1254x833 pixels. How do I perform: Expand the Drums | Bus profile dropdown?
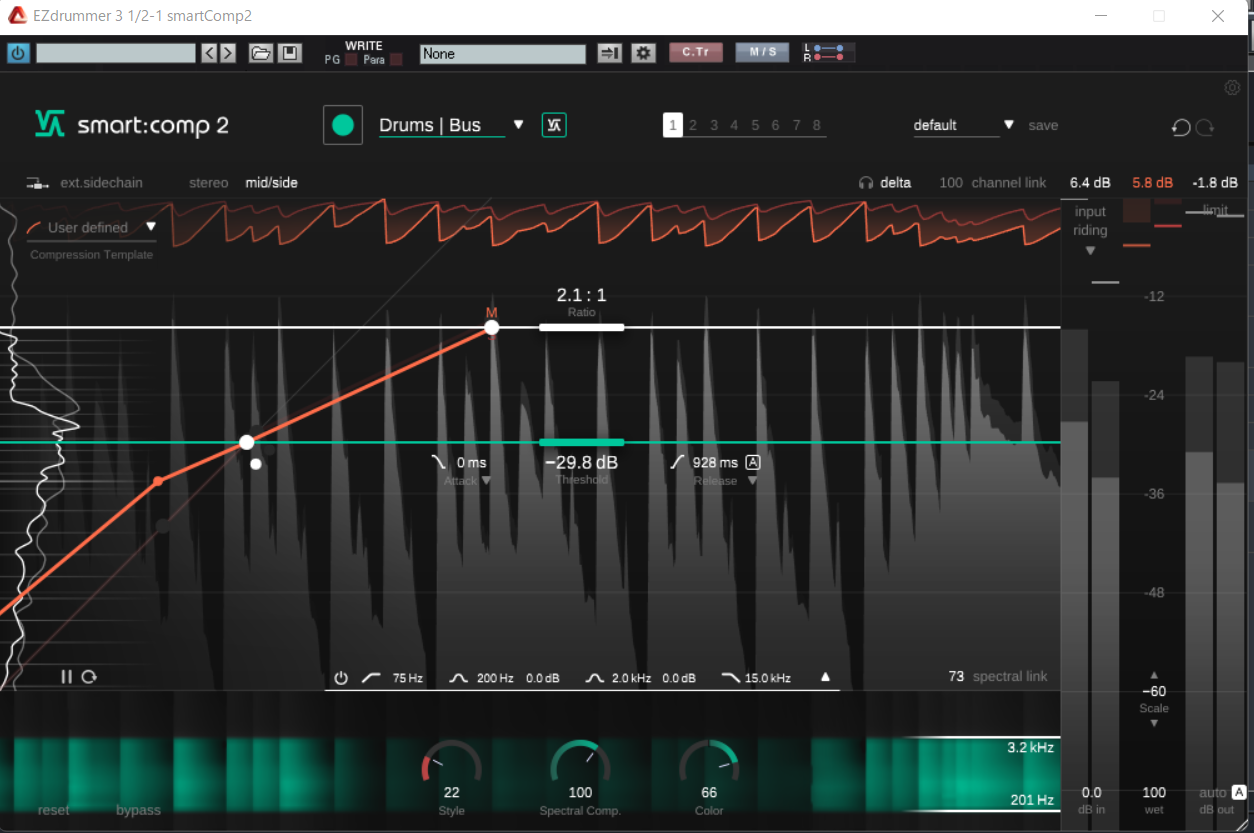coord(518,125)
